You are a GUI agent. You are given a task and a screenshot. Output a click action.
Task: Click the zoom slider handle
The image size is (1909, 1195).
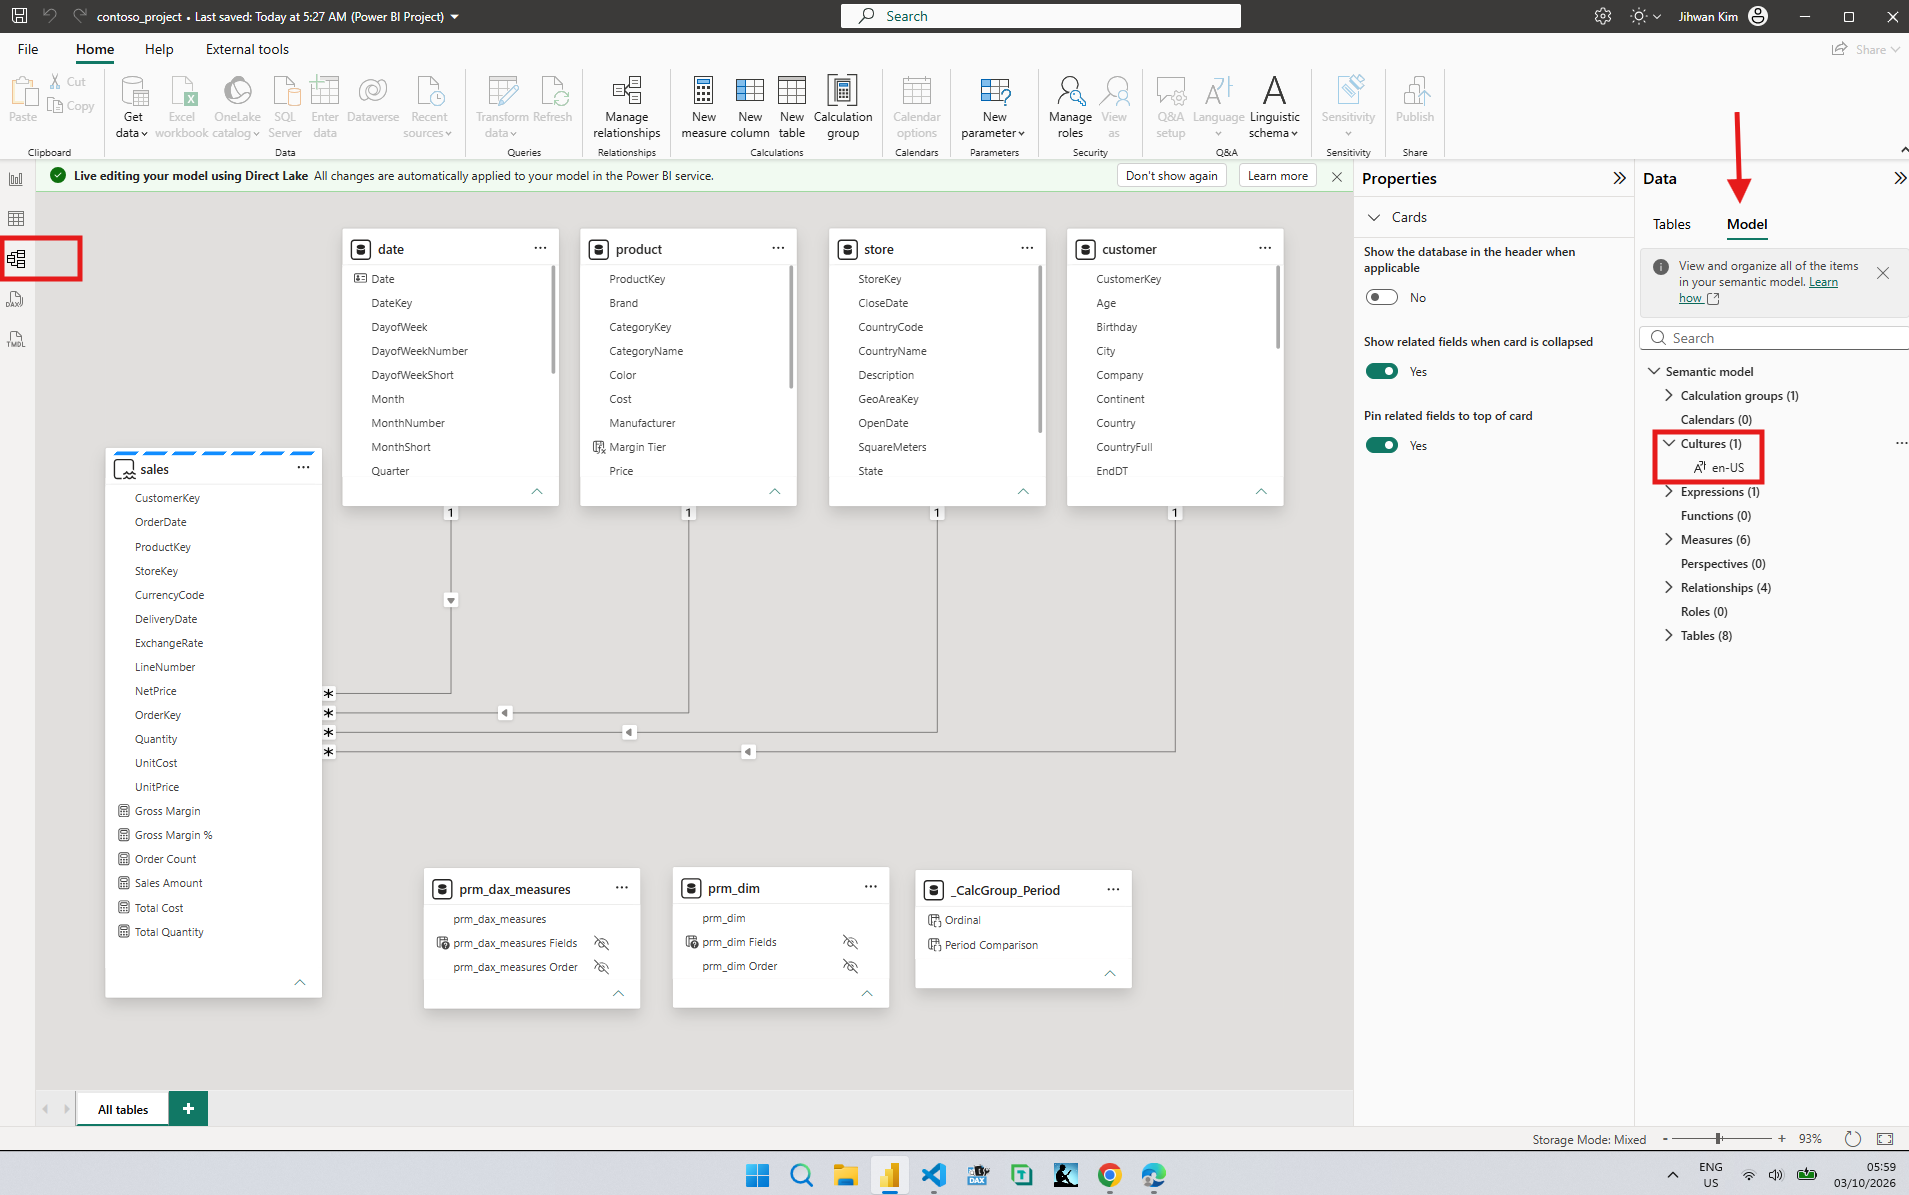1718,1139
